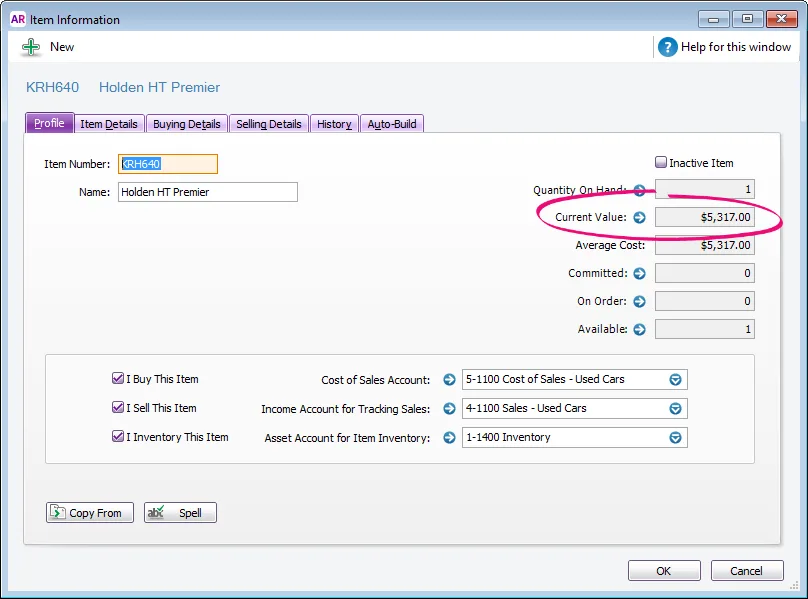Image resolution: width=808 pixels, height=599 pixels.
Task: Open Asset Account for Item Inventory dropdown
Action: pyautogui.click(x=675, y=438)
